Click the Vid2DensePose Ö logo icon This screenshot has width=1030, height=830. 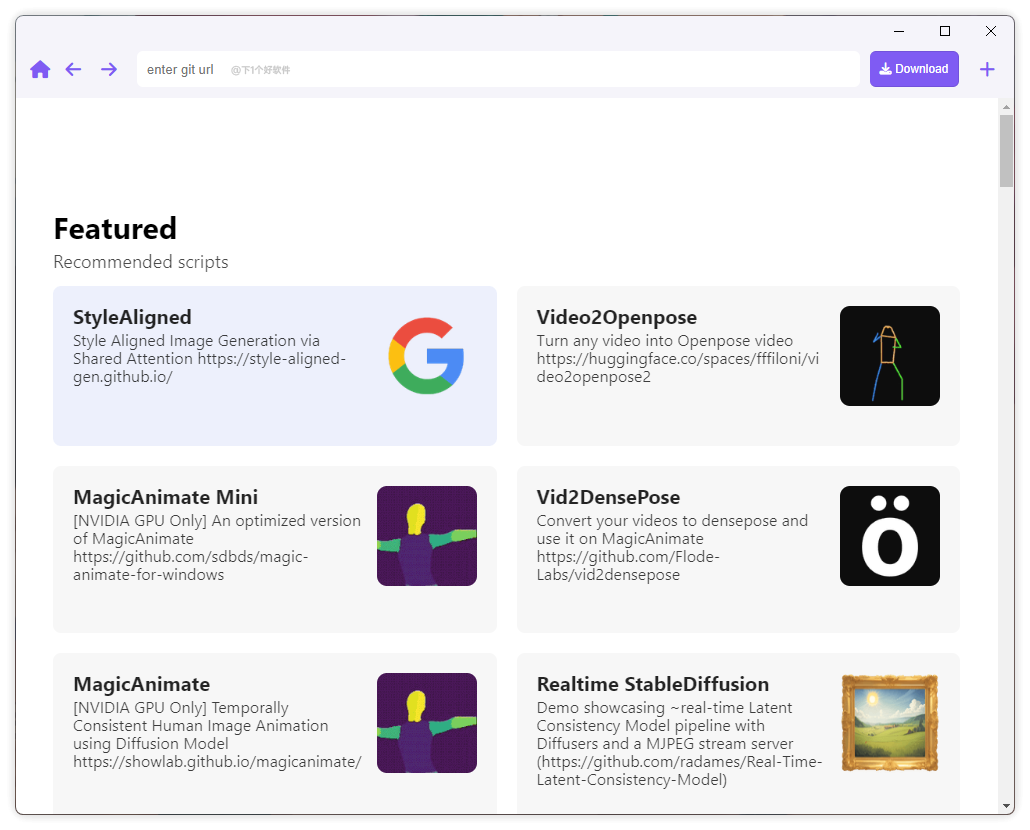tap(889, 536)
